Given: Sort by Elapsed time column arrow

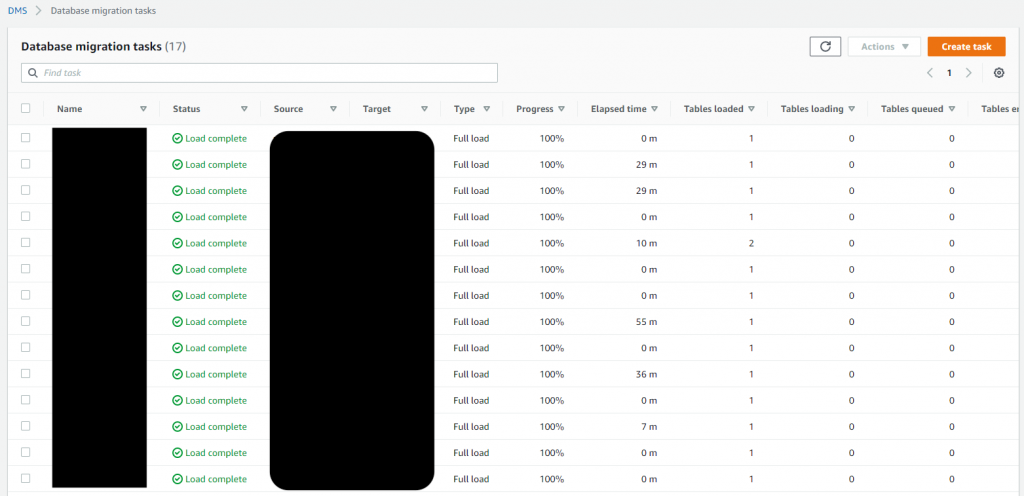Looking at the screenshot, I should [x=654, y=109].
